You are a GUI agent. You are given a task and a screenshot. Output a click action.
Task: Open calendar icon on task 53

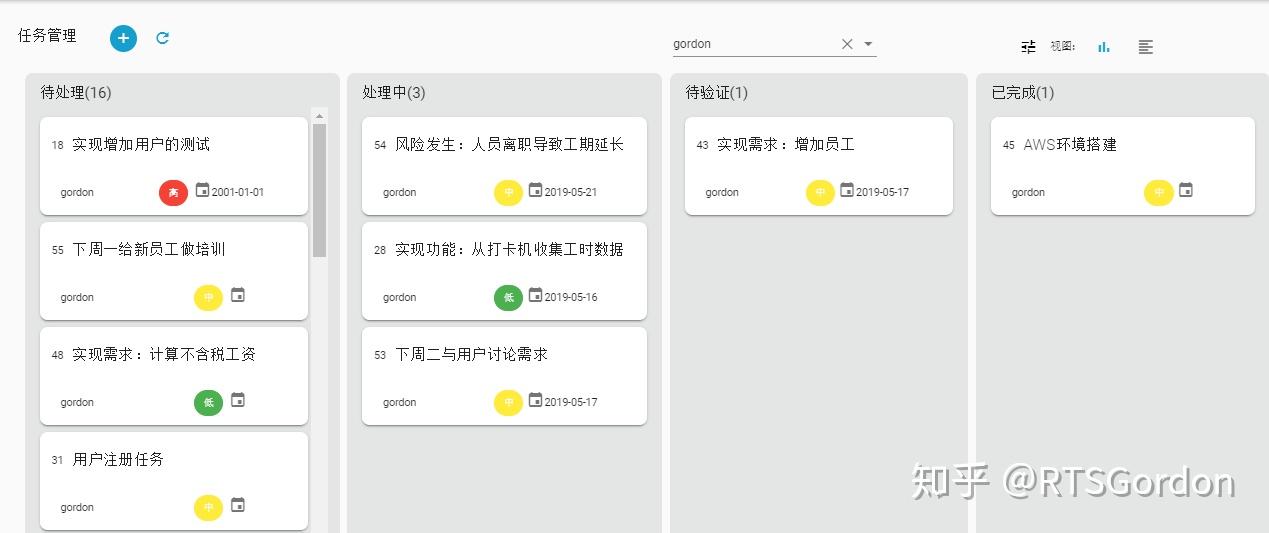click(x=535, y=400)
